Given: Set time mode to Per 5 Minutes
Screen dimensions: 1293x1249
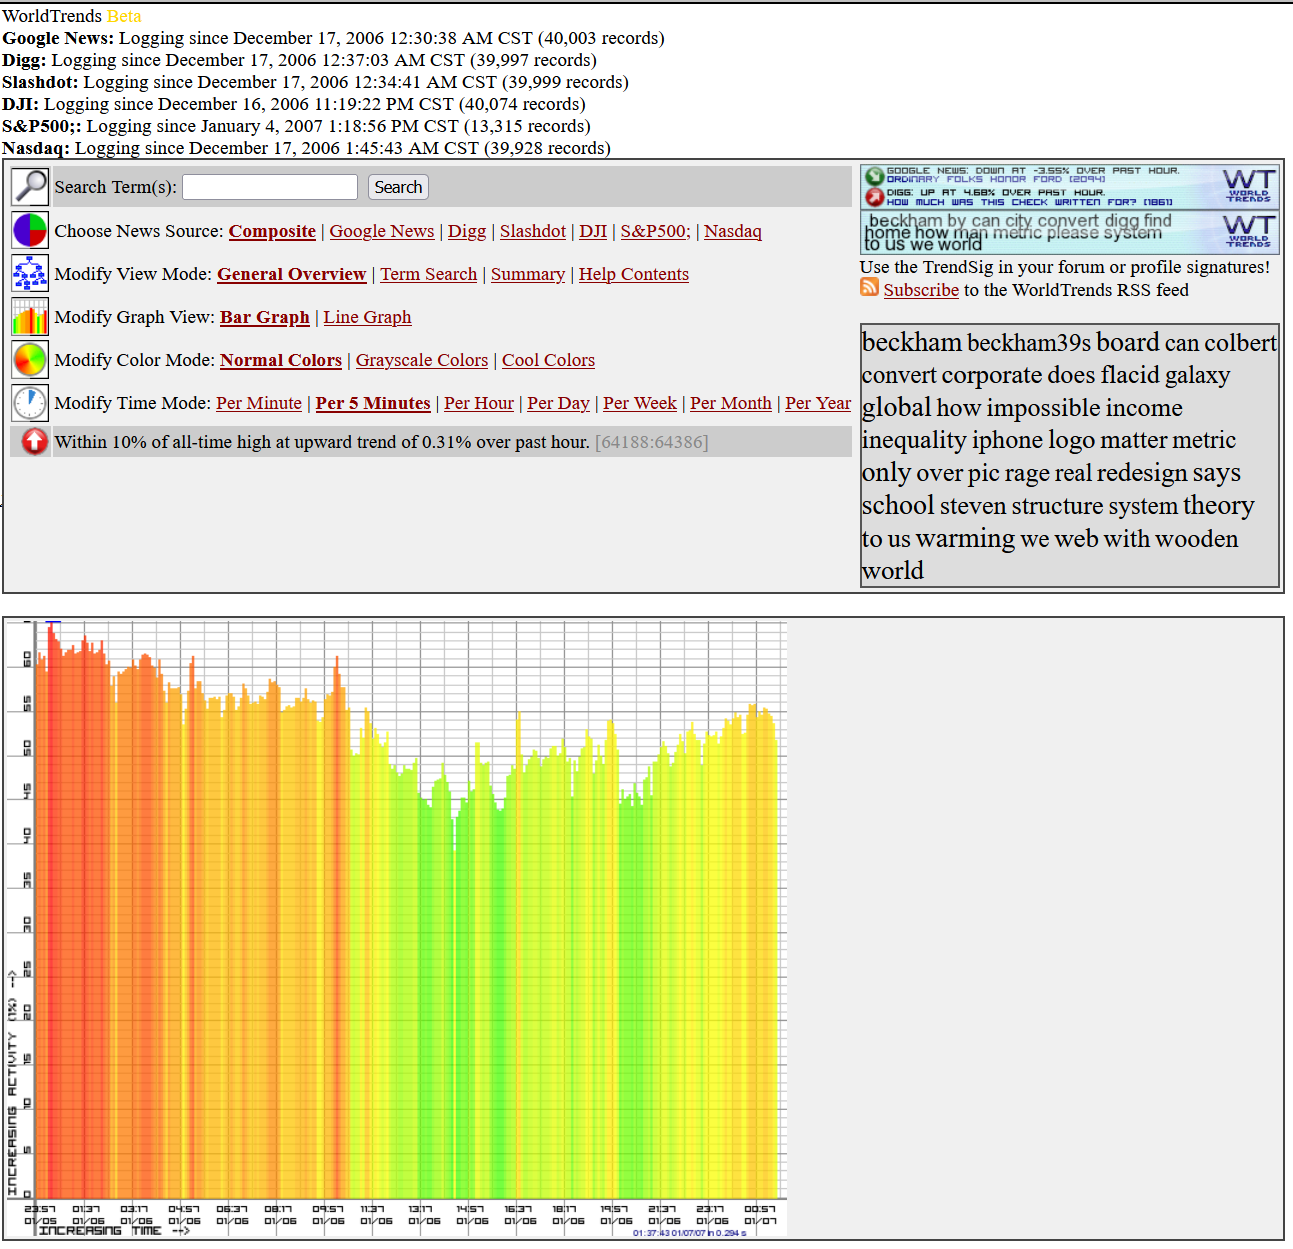Looking at the screenshot, I should tap(373, 403).
